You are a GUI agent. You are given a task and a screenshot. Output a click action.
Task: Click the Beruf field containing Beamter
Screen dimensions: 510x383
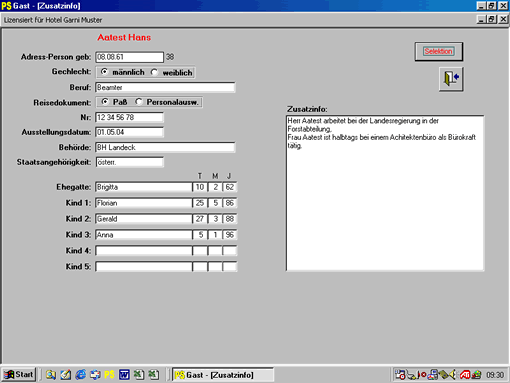(x=165, y=87)
